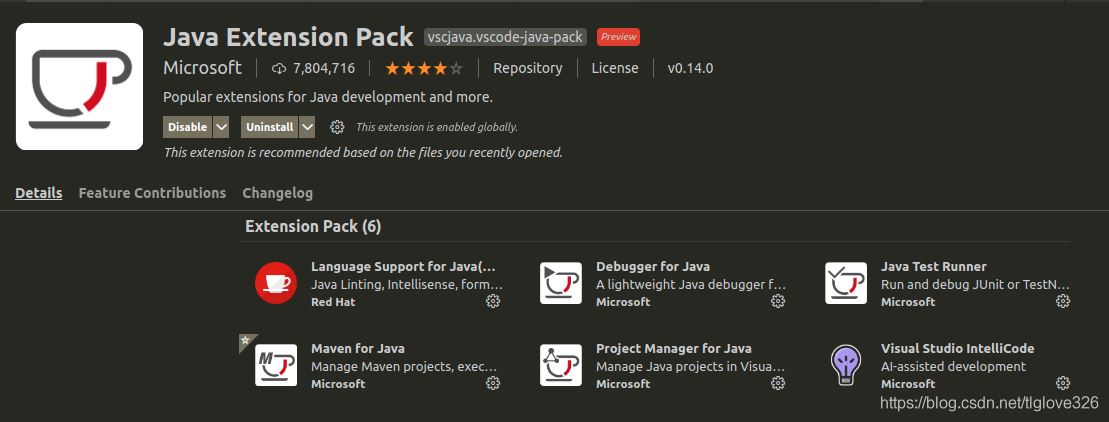The image size is (1109, 422).
Task: Click the install count download icon
Action: coord(279,69)
